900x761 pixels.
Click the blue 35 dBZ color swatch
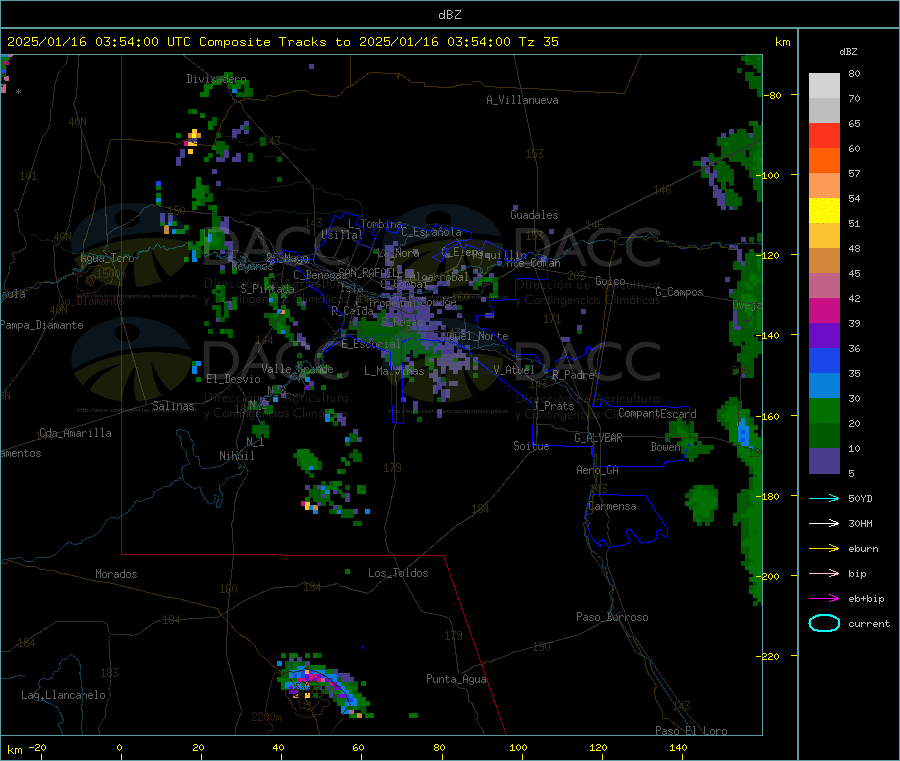pyautogui.click(x=824, y=360)
